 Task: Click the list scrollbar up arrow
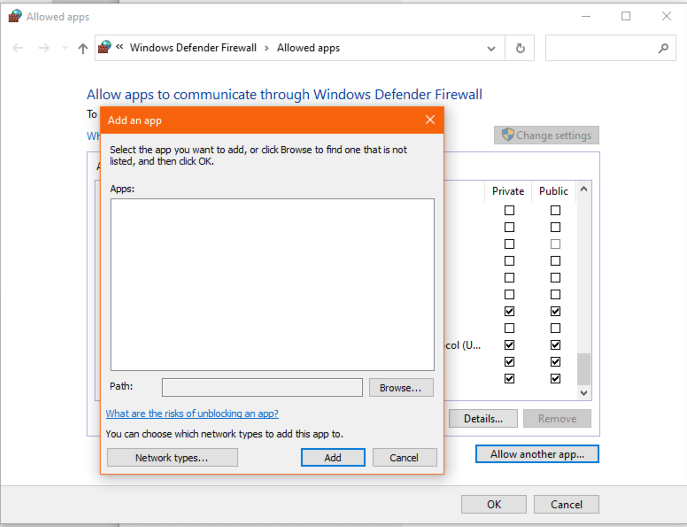tap(584, 189)
